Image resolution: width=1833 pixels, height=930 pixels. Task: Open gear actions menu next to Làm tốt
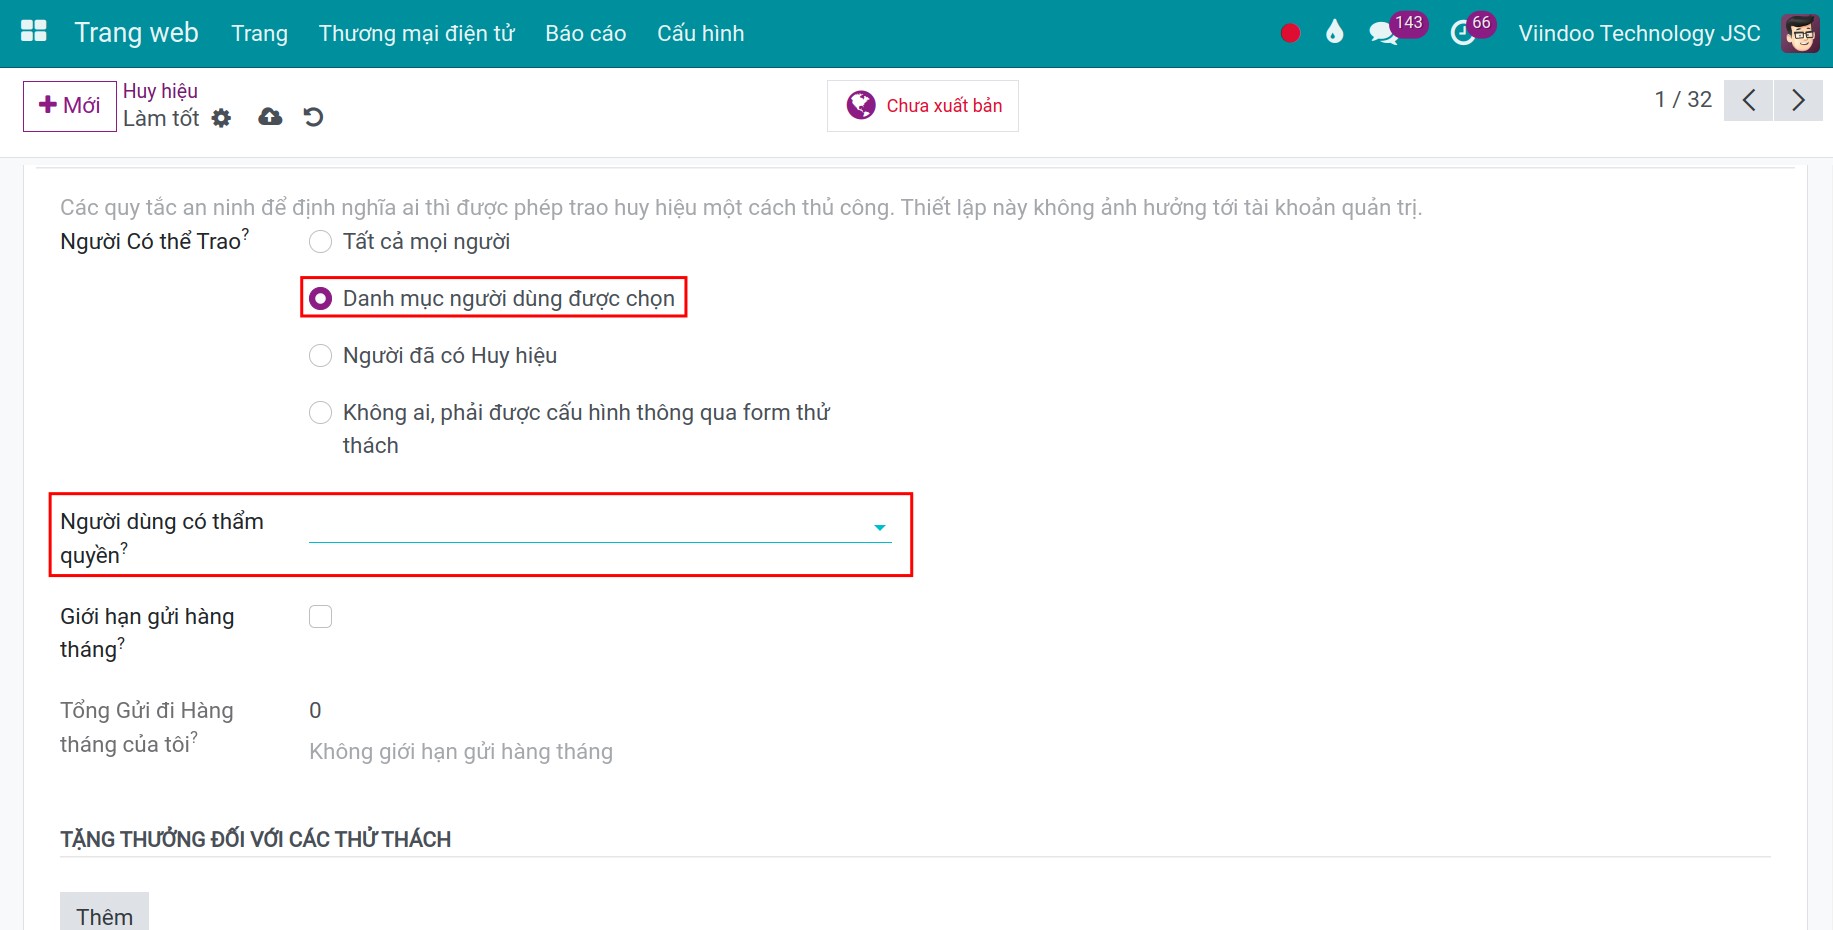[x=221, y=118]
